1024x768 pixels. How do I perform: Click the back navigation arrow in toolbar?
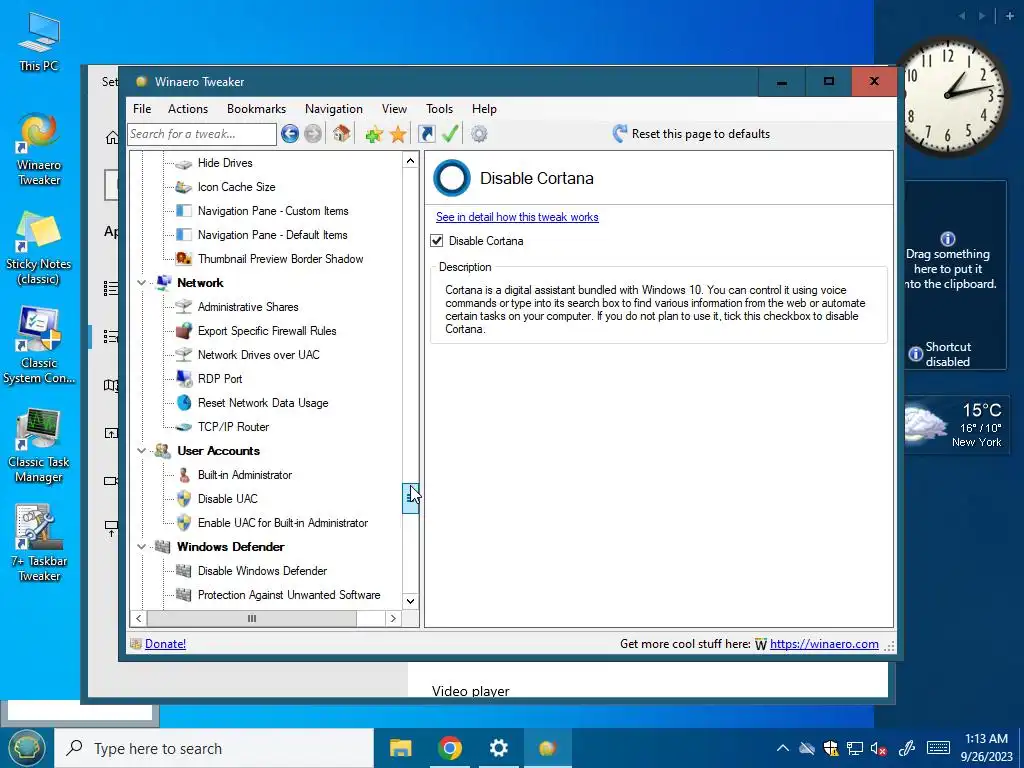[290, 134]
